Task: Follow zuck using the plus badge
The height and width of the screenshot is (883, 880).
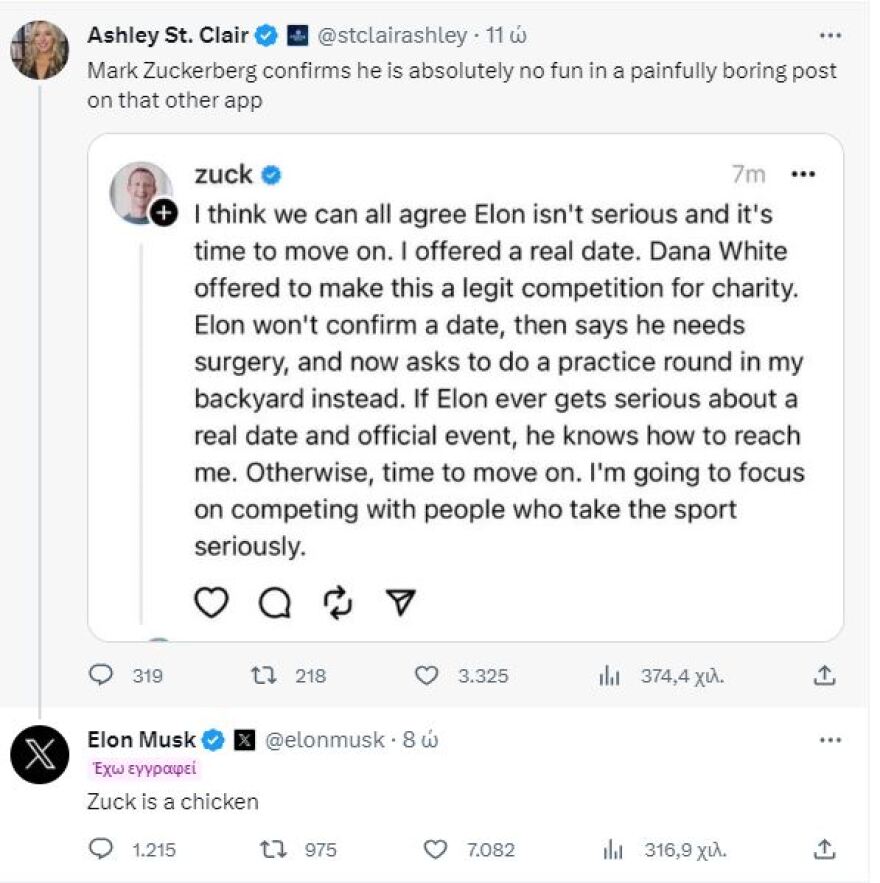Action: [x=164, y=212]
